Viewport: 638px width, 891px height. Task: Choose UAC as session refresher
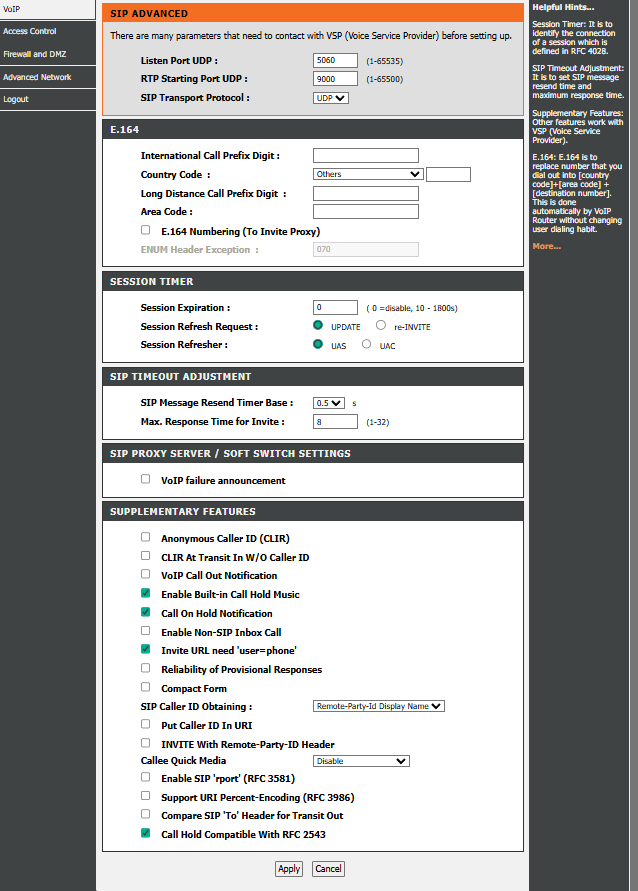point(367,345)
